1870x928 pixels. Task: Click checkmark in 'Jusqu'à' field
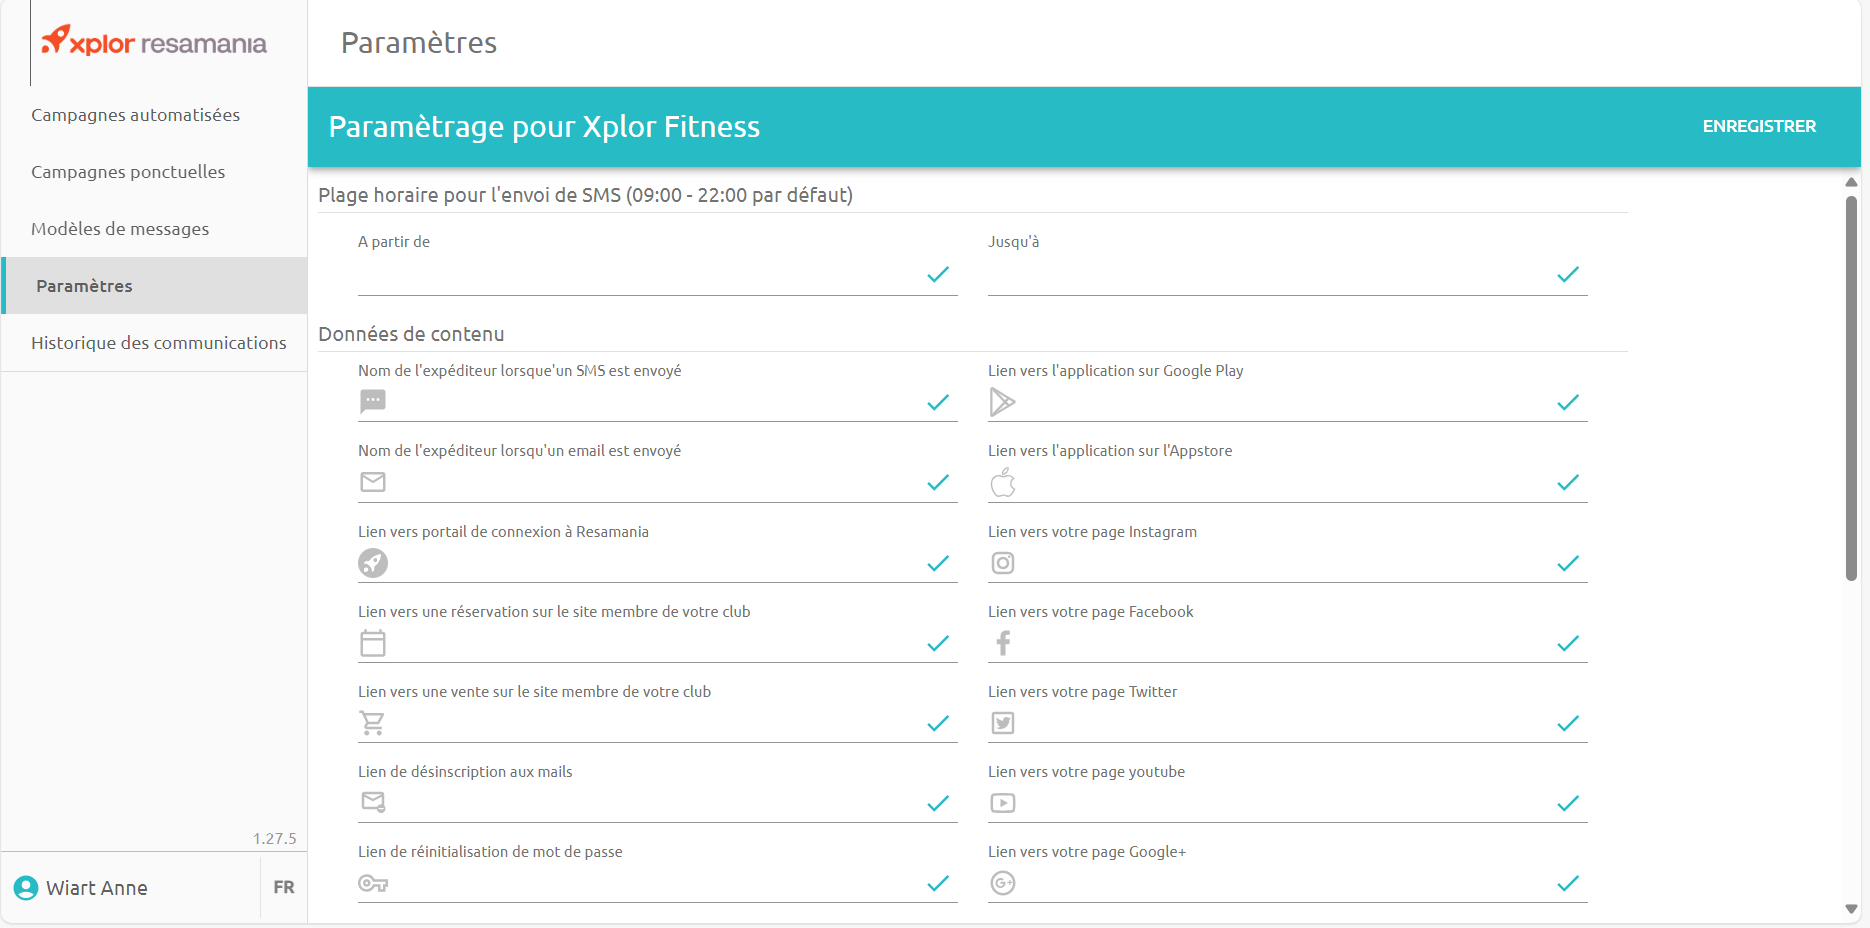pyautogui.click(x=1568, y=275)
